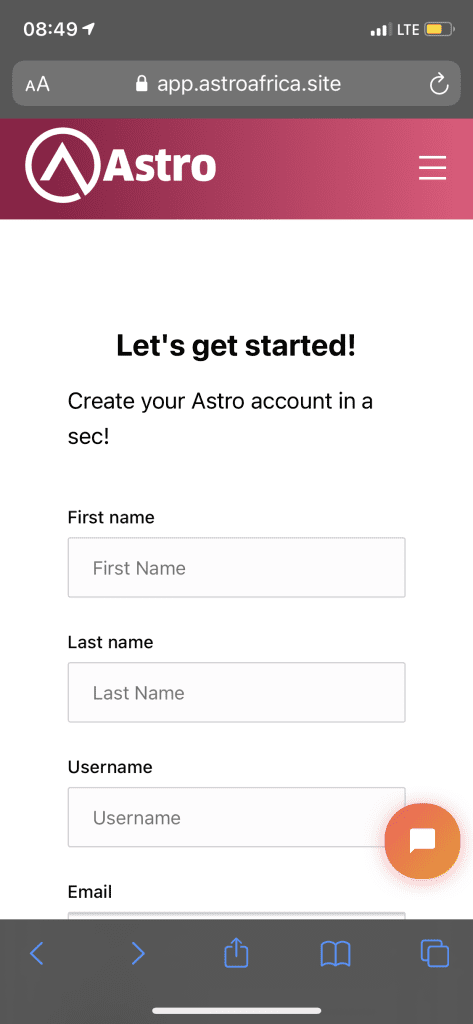Focus the Last Name input field

(236, 692)
